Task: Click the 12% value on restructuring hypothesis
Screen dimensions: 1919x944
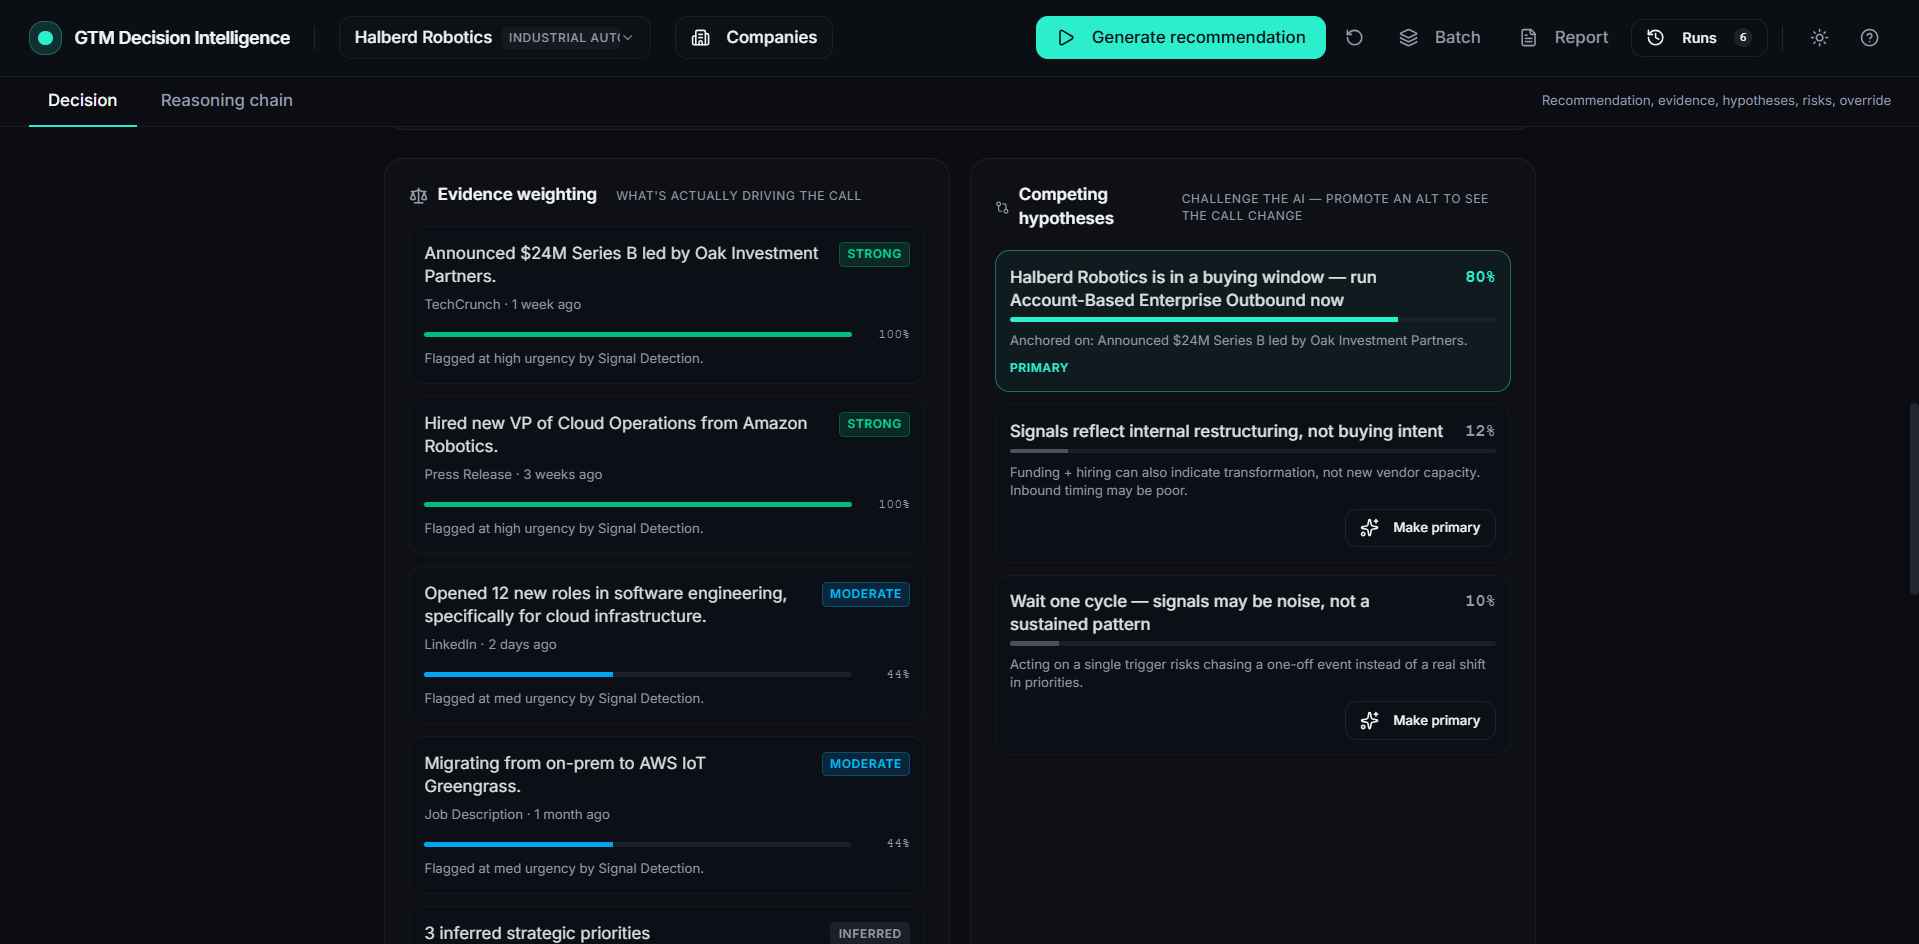Action: coord(1480,431)
